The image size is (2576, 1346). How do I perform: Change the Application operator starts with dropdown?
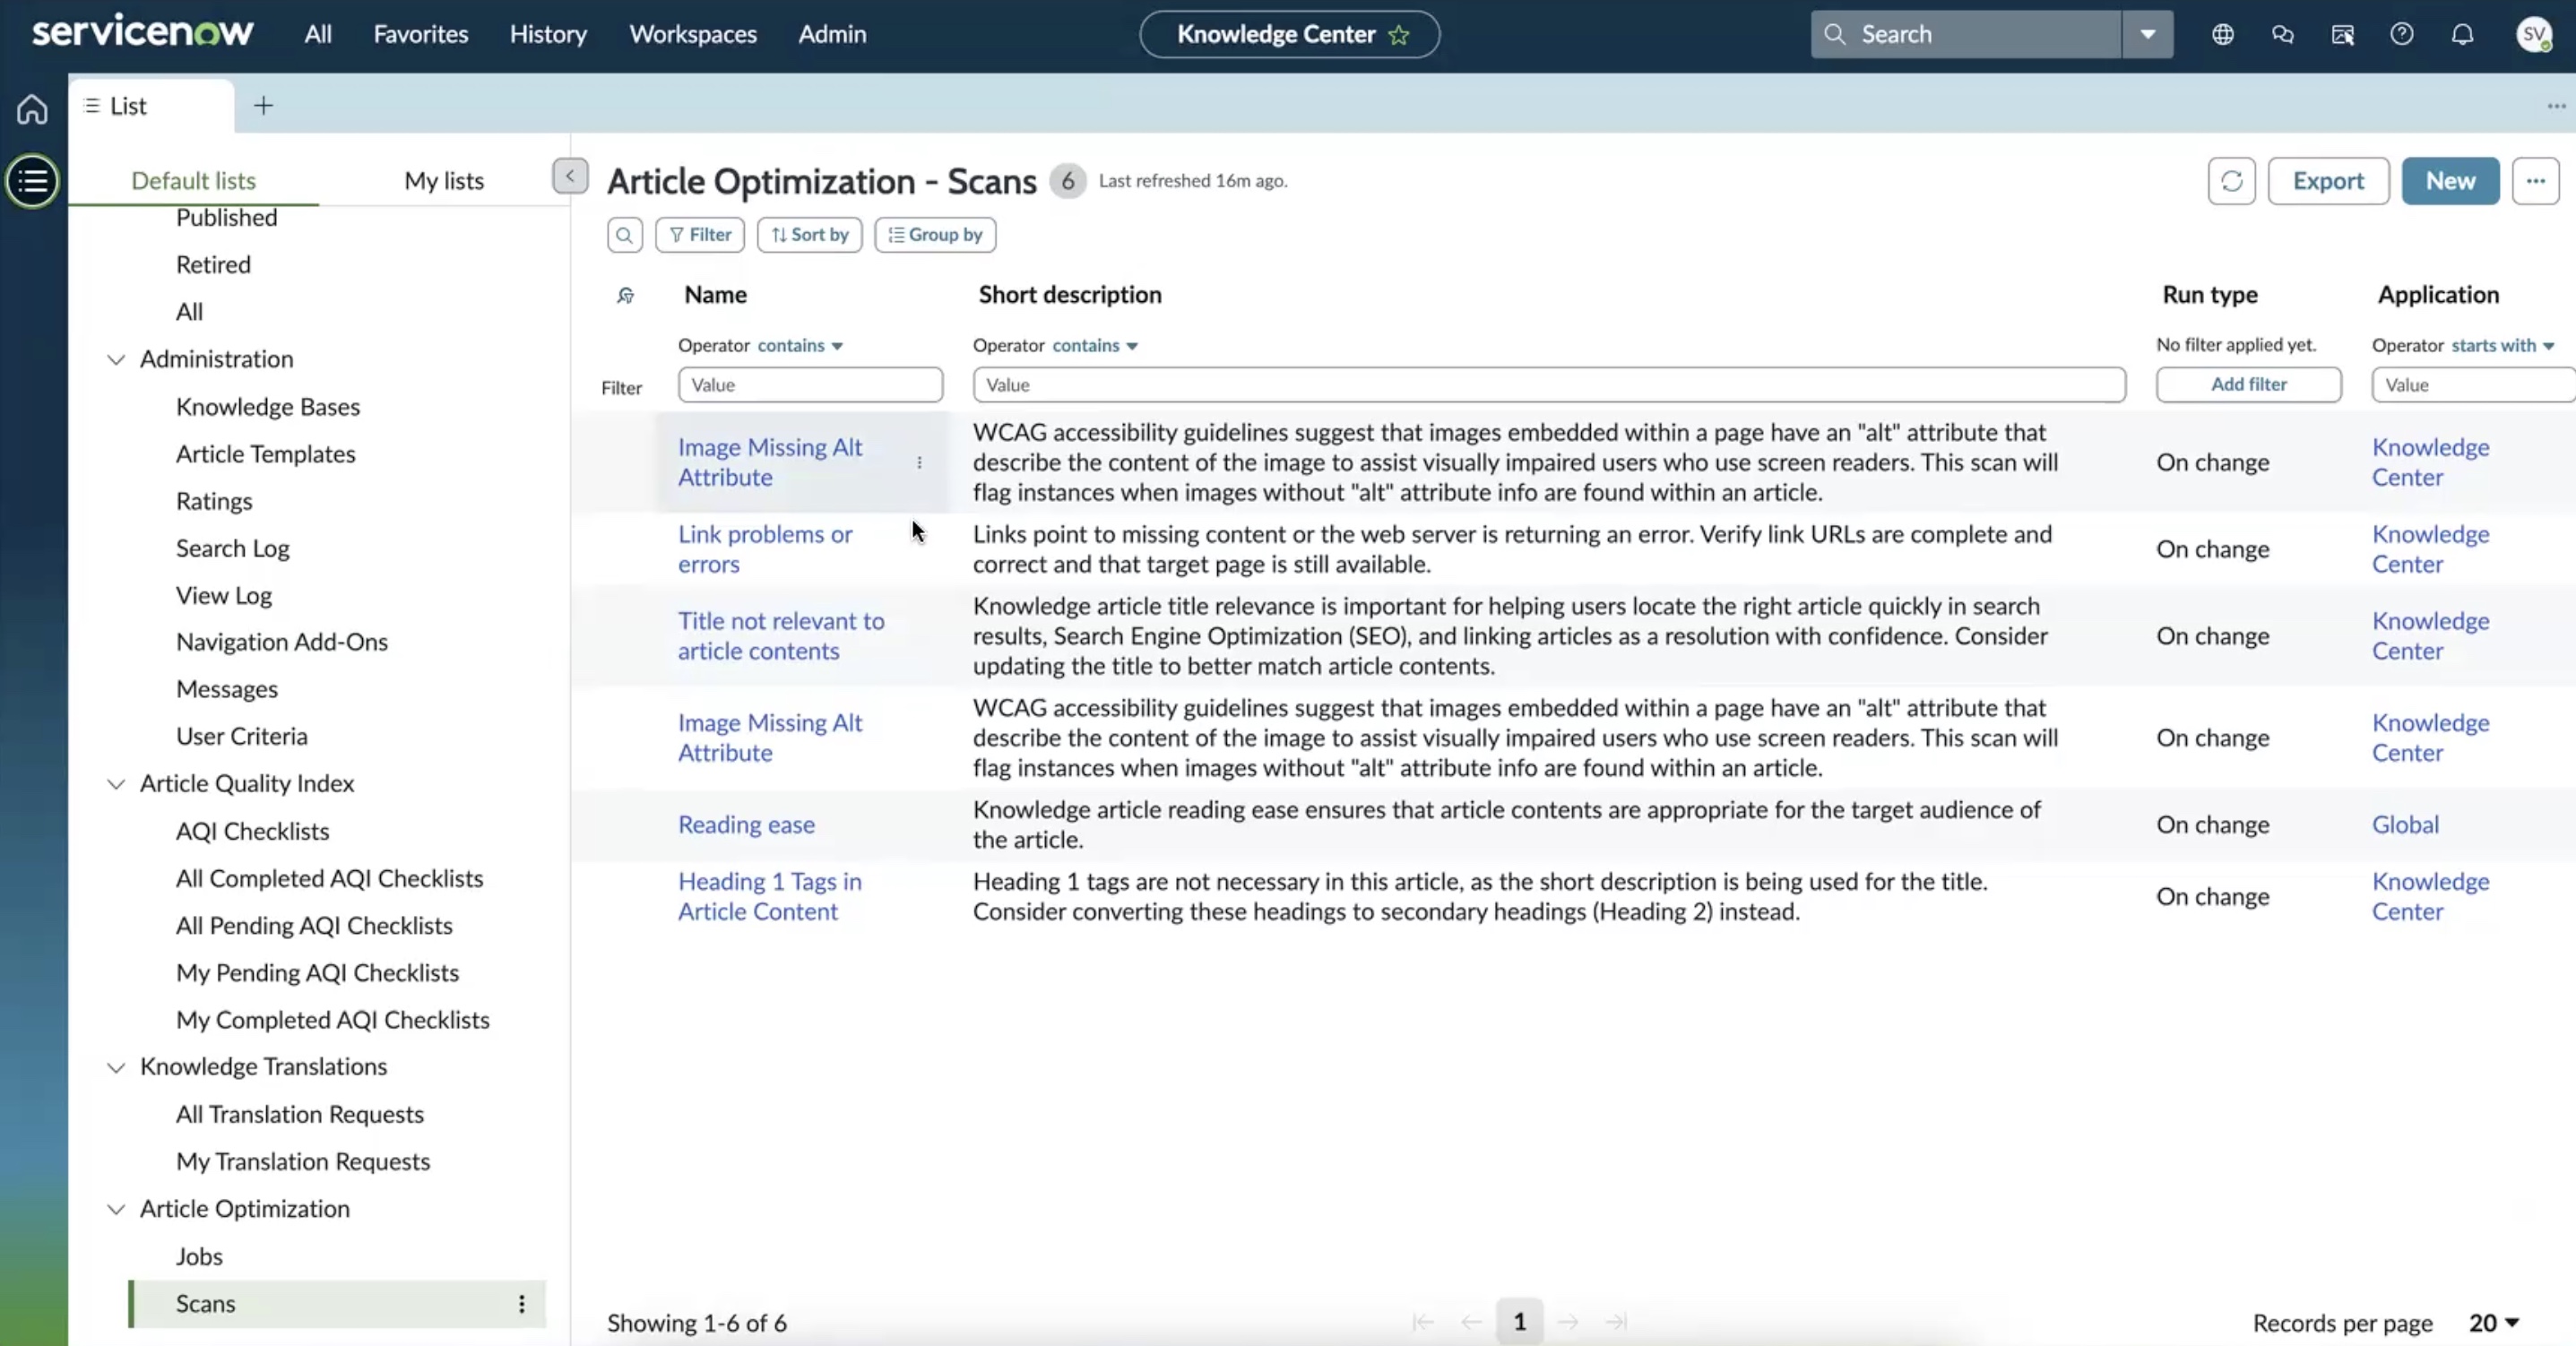pos(2503,345)
